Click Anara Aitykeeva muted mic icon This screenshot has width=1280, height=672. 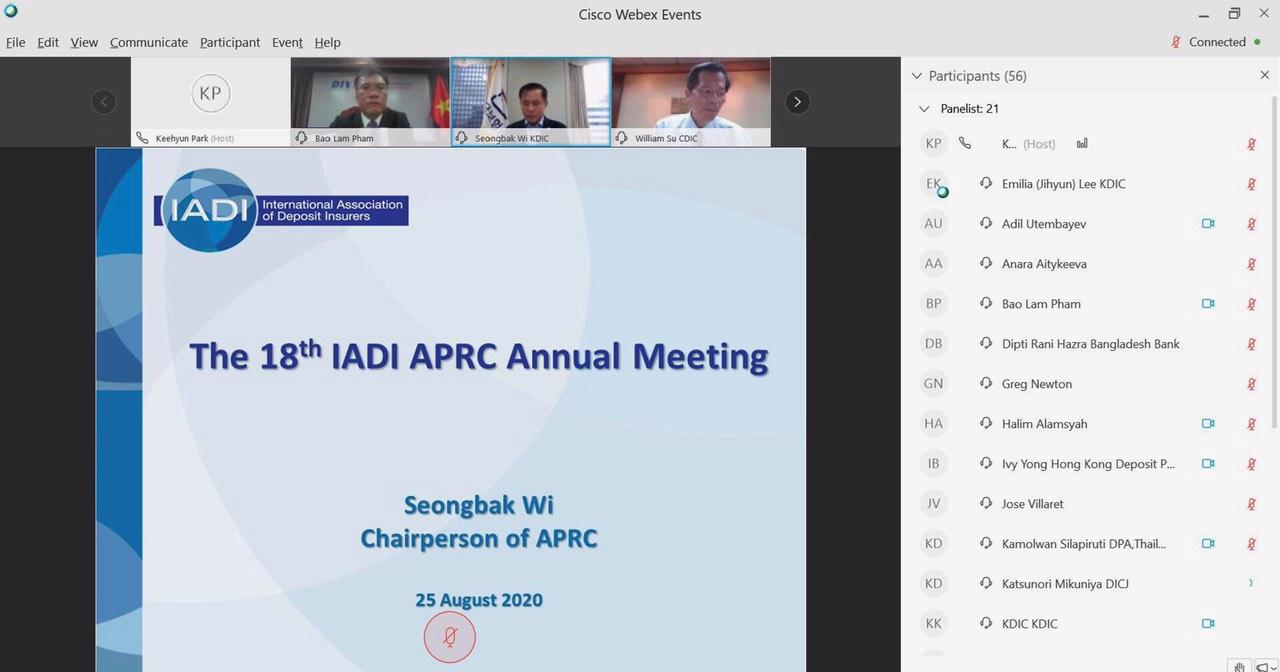[1251, 264]
